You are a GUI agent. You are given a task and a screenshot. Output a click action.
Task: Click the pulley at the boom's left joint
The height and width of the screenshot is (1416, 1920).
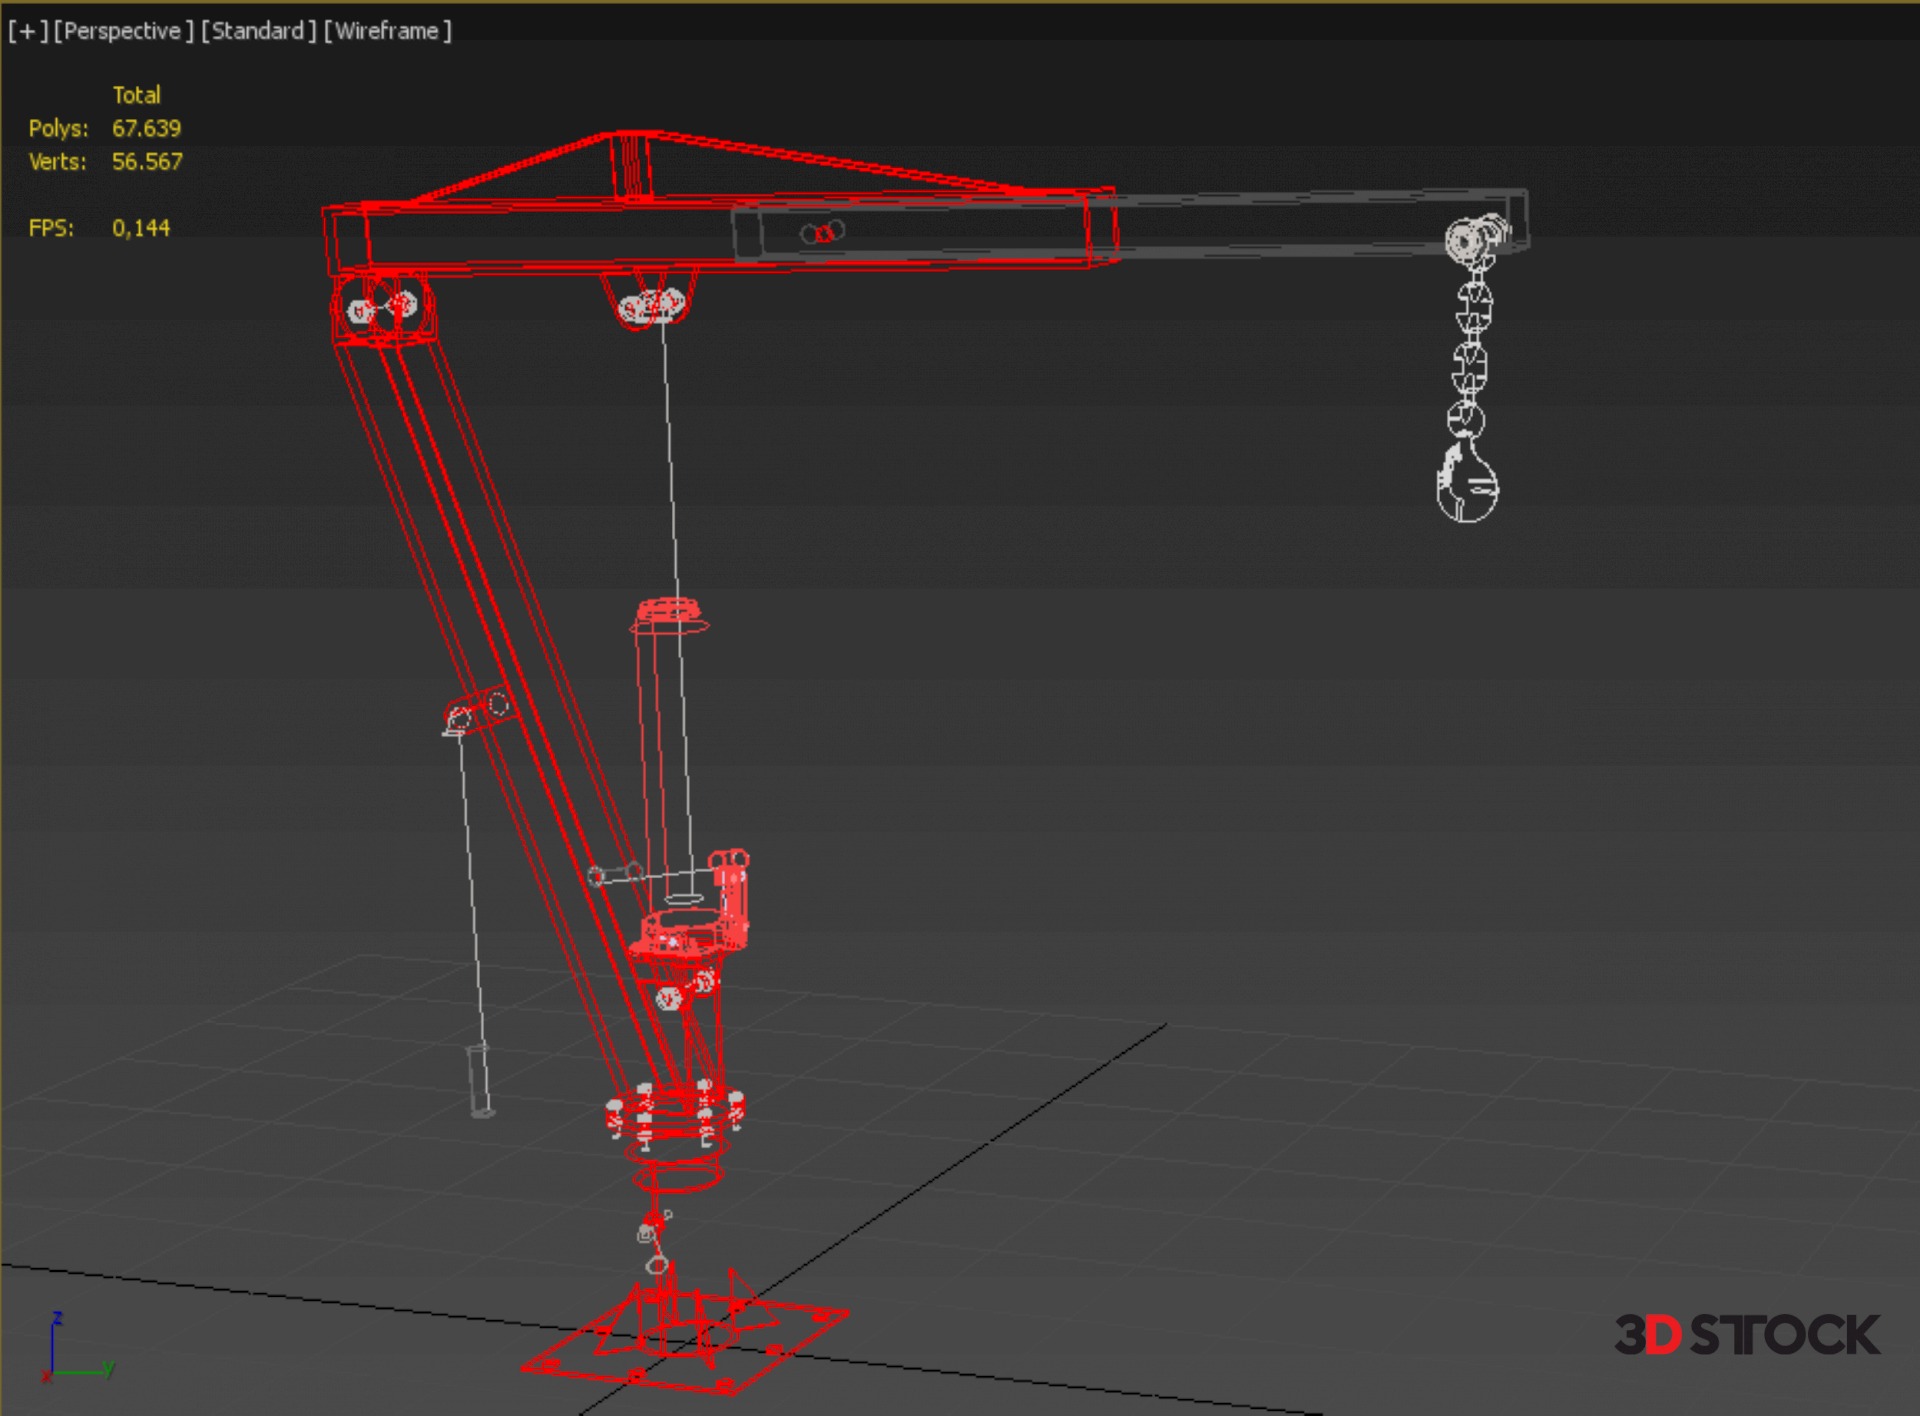(x=381, y=307)
